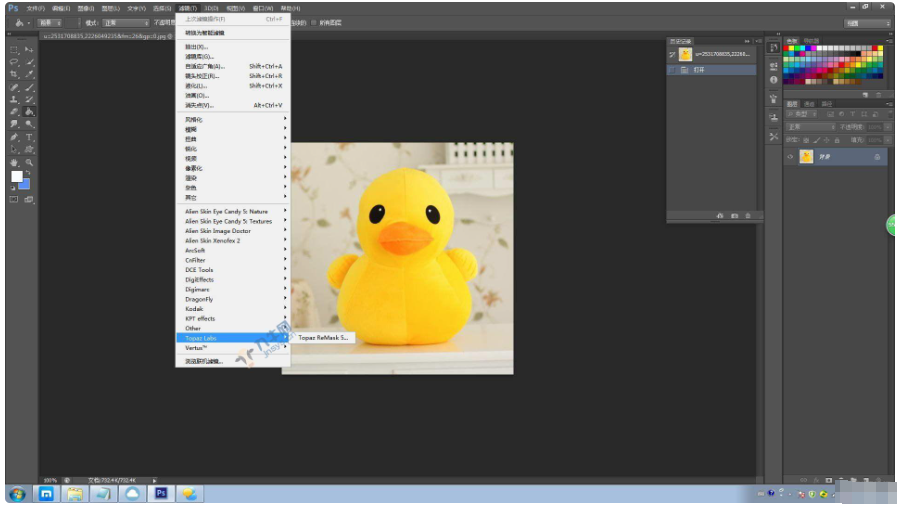Select the Clone Stamp tool

click(14, 99)
